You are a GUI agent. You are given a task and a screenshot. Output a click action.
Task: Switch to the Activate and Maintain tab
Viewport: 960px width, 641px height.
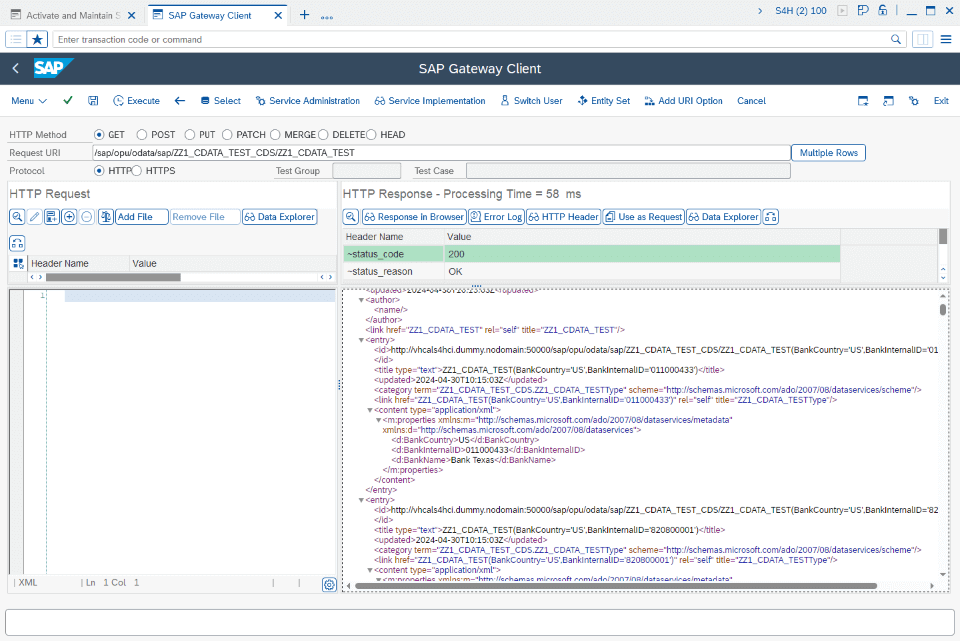tap(70, 15)
